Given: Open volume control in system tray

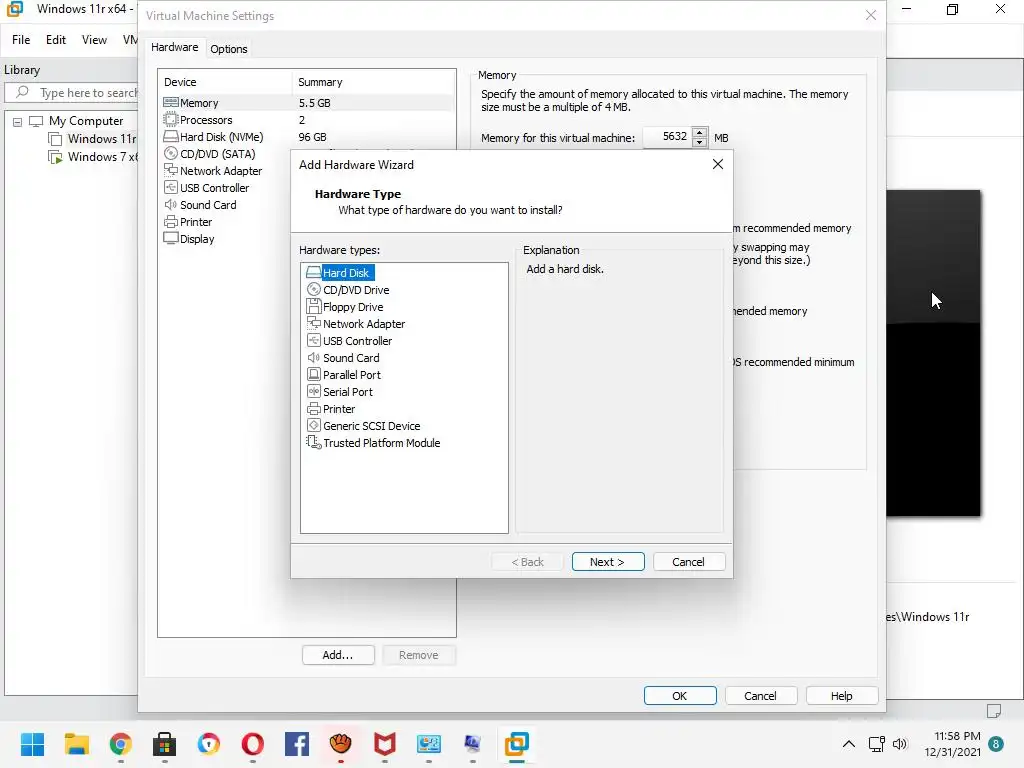Looking at the screenshot, I should coord(900,744).
